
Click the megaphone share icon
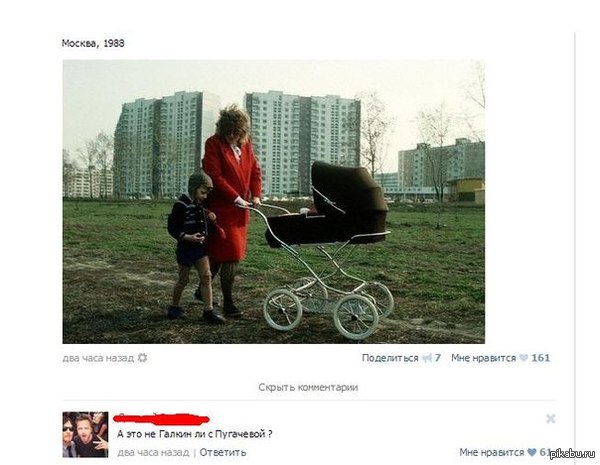(x=427, y=358)
